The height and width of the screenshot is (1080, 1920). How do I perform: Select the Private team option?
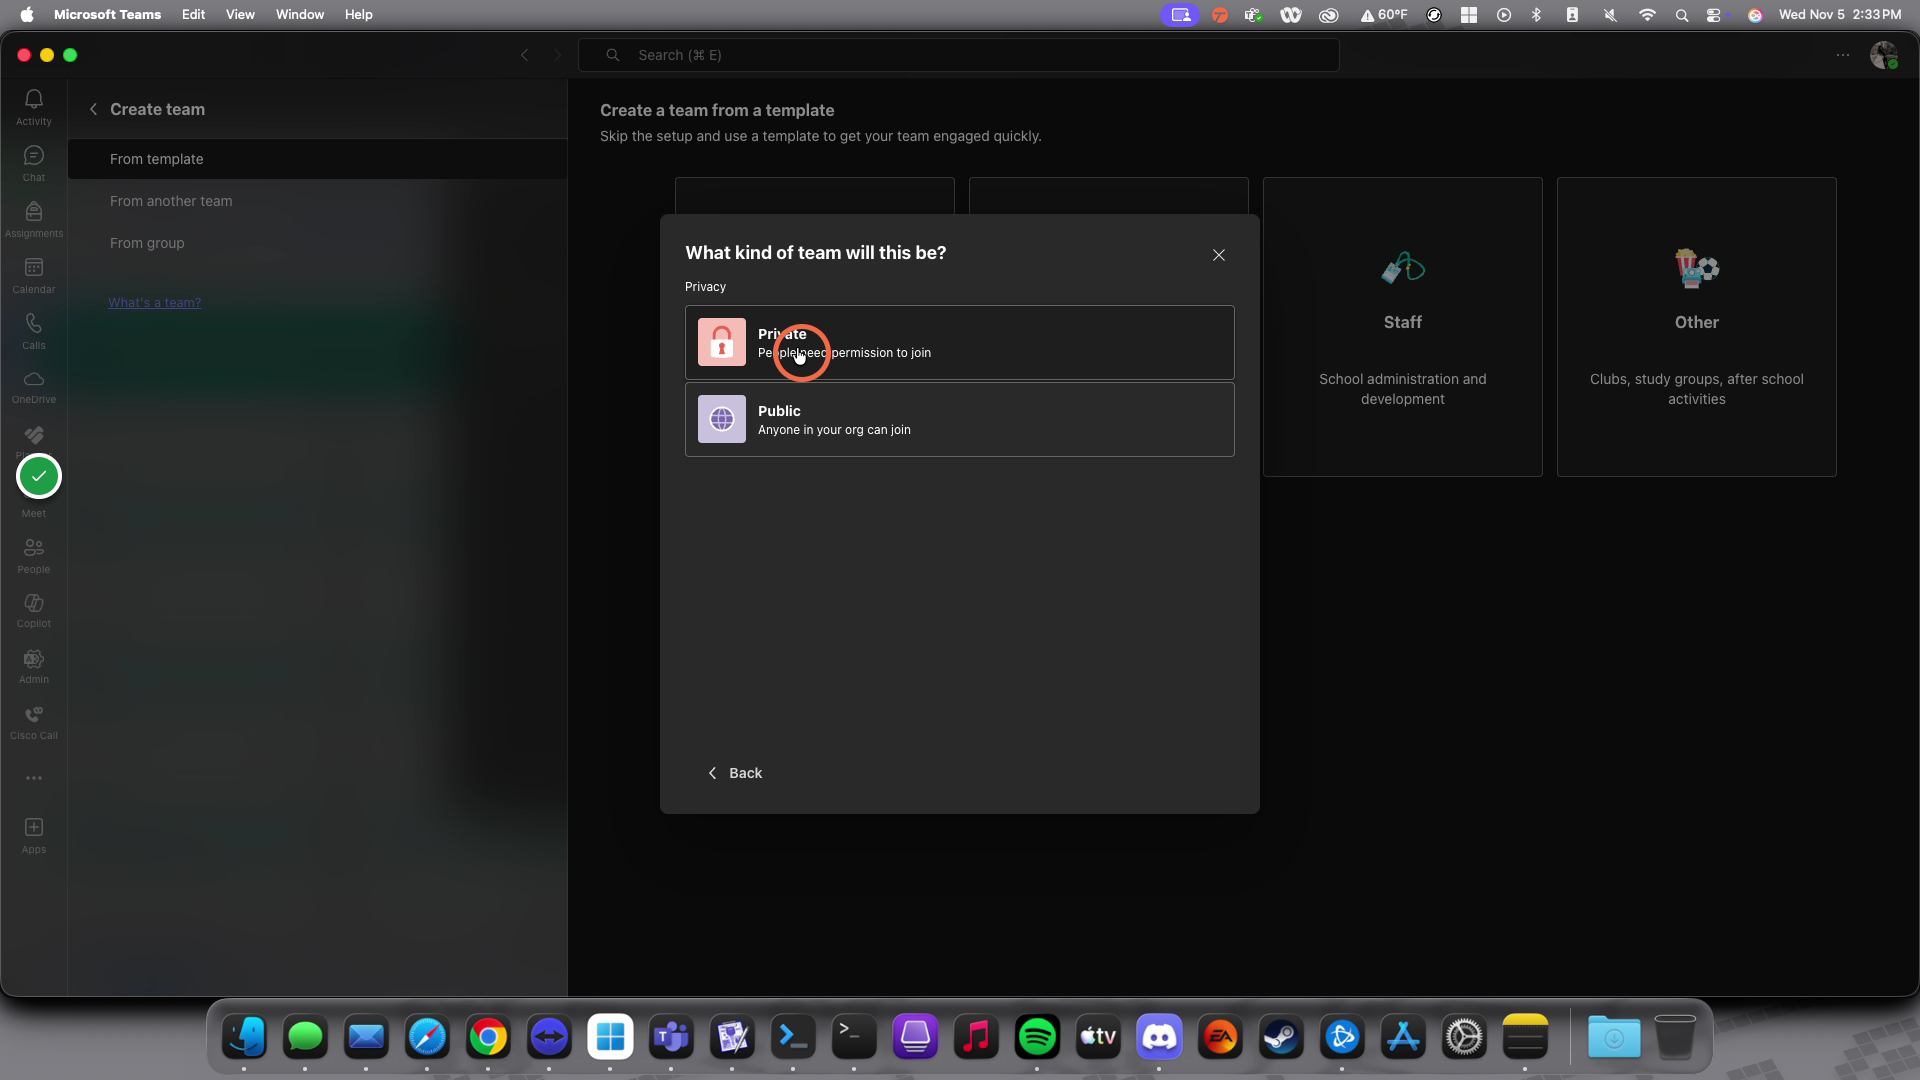coord(960,342)
